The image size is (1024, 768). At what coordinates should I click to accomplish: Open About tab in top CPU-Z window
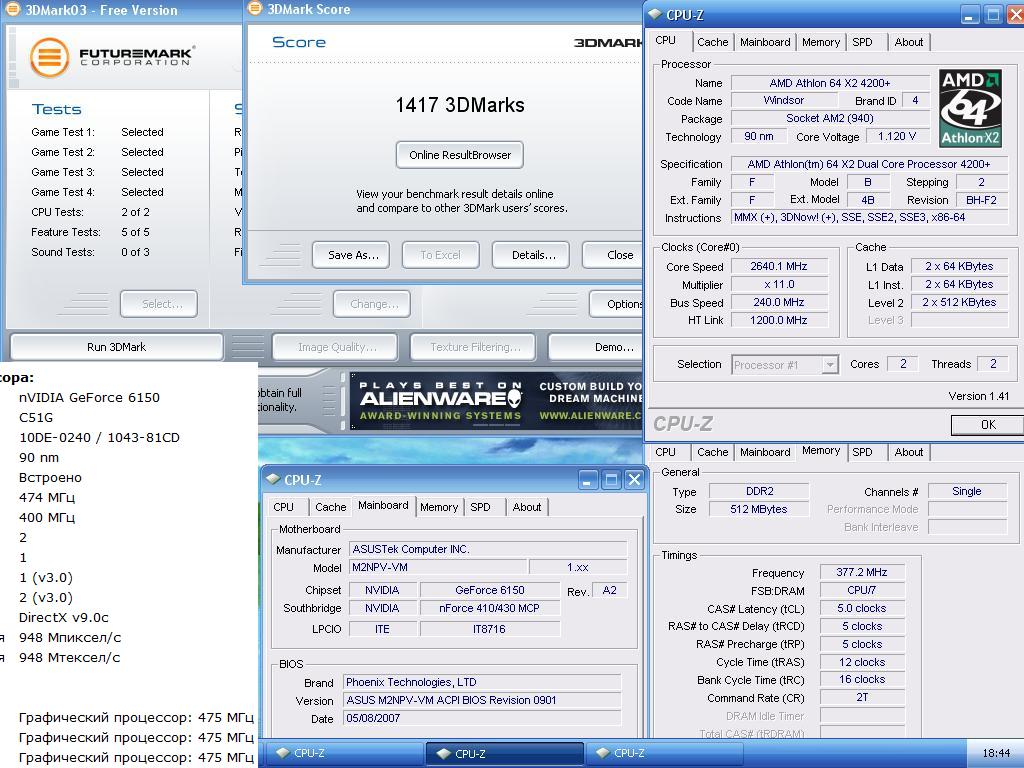click(908, 42)
